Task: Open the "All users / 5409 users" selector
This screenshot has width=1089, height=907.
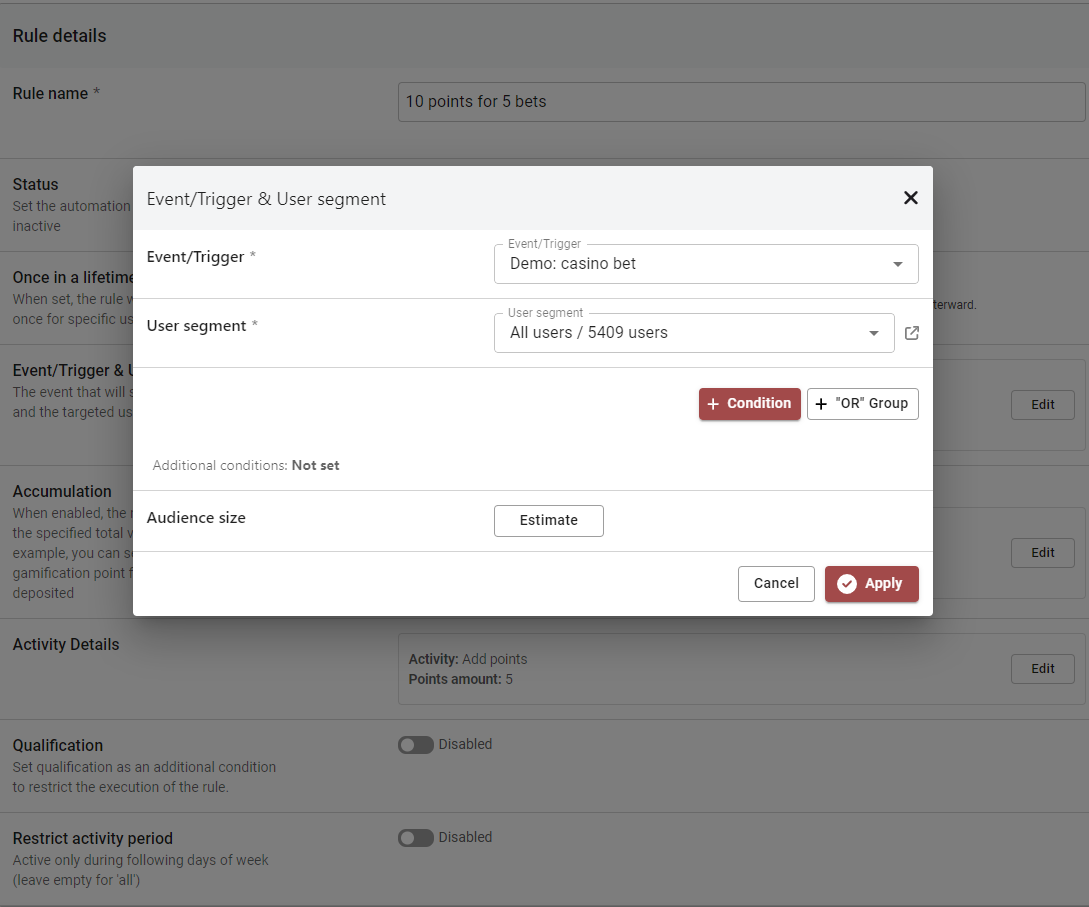Action: point(680,333)
